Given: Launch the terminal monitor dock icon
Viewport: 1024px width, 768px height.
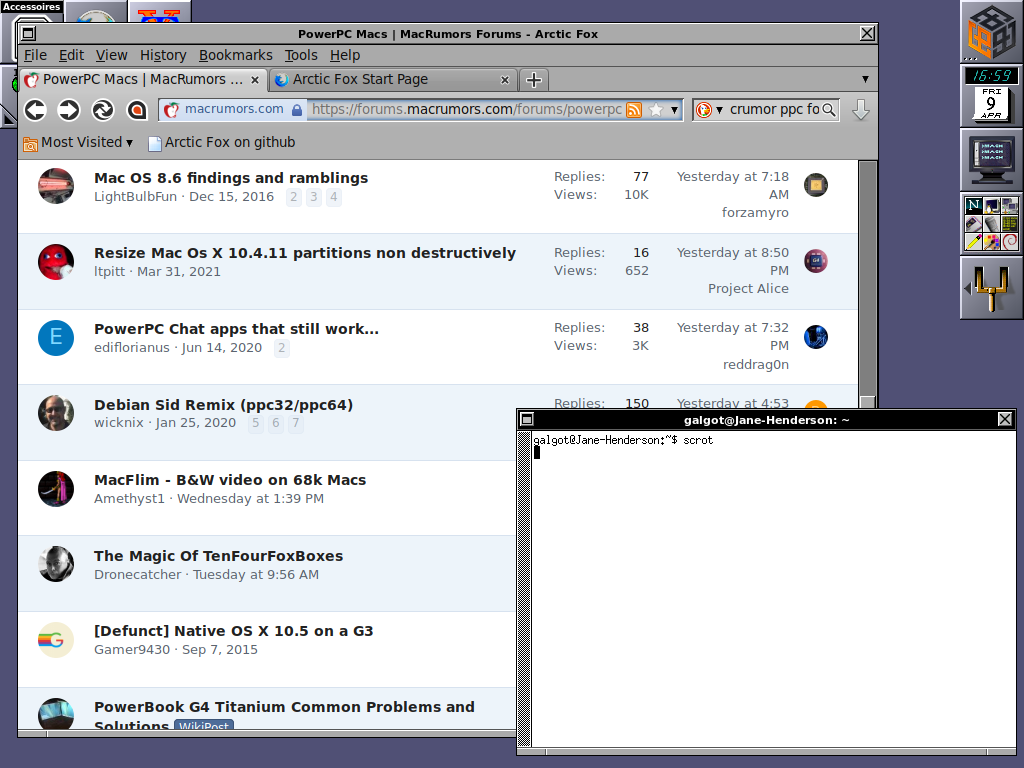Looking at the screenshot, I should 992,159.
